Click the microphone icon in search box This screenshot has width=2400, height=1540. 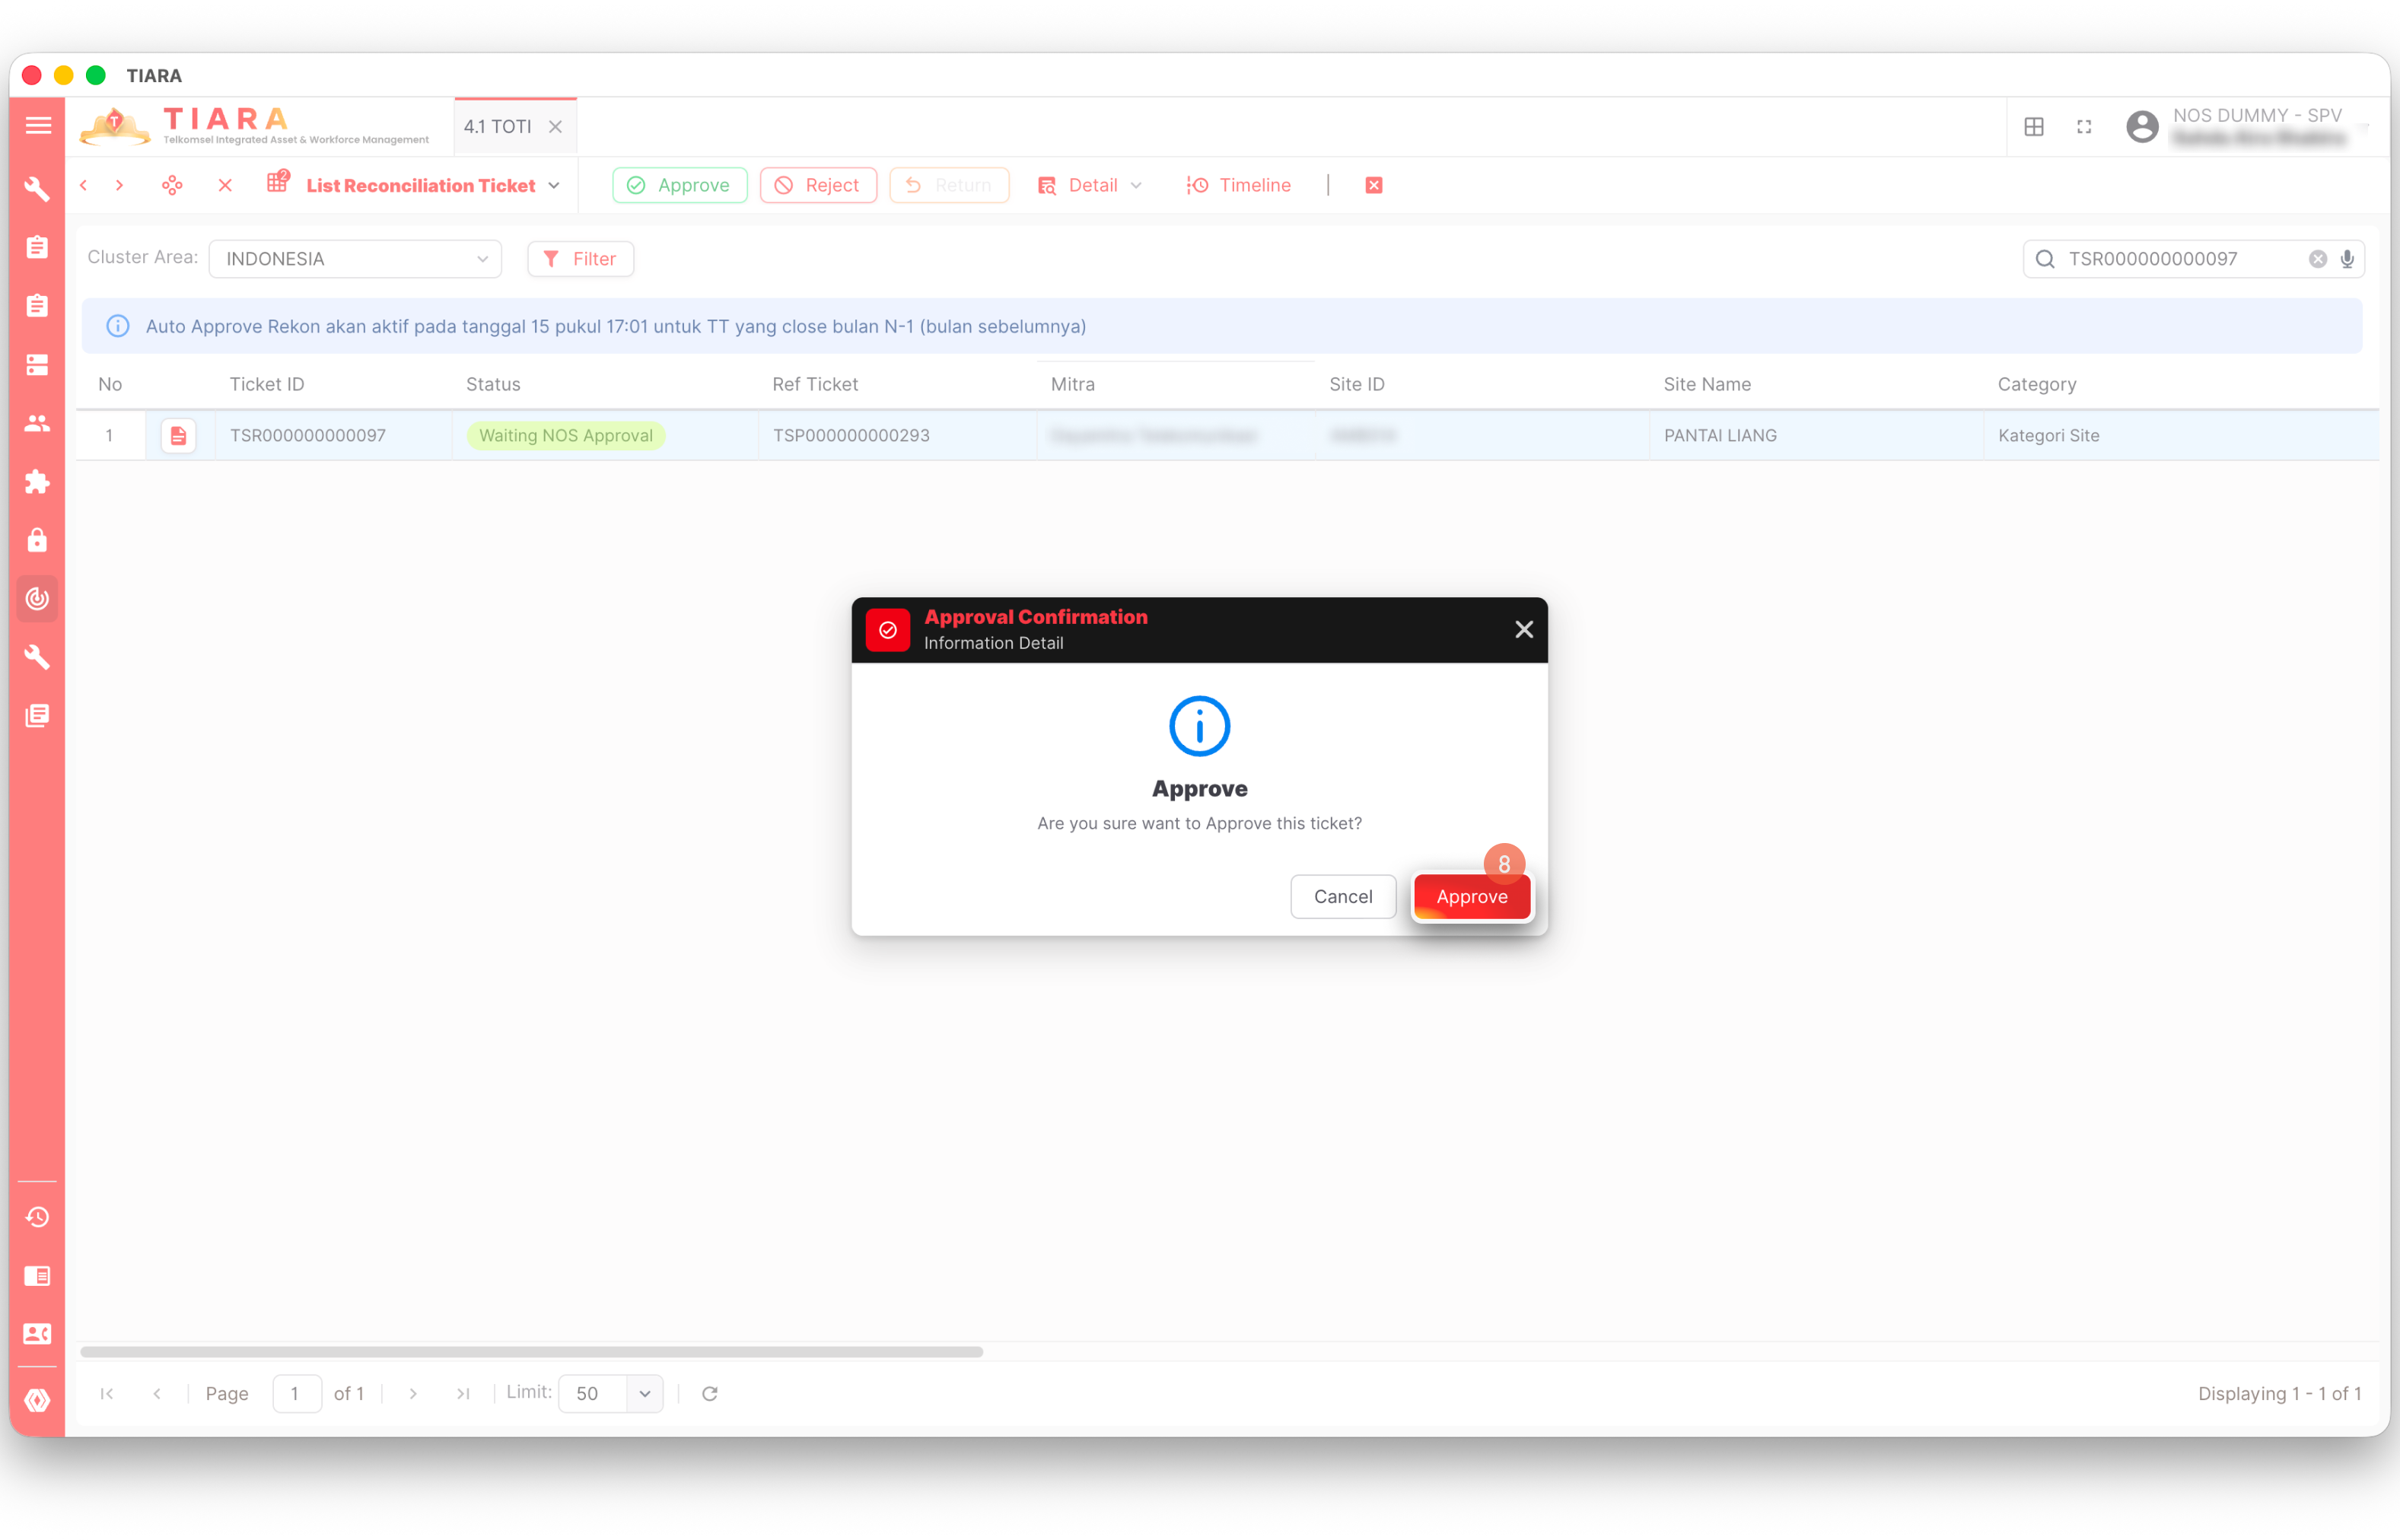point(2346,259)
